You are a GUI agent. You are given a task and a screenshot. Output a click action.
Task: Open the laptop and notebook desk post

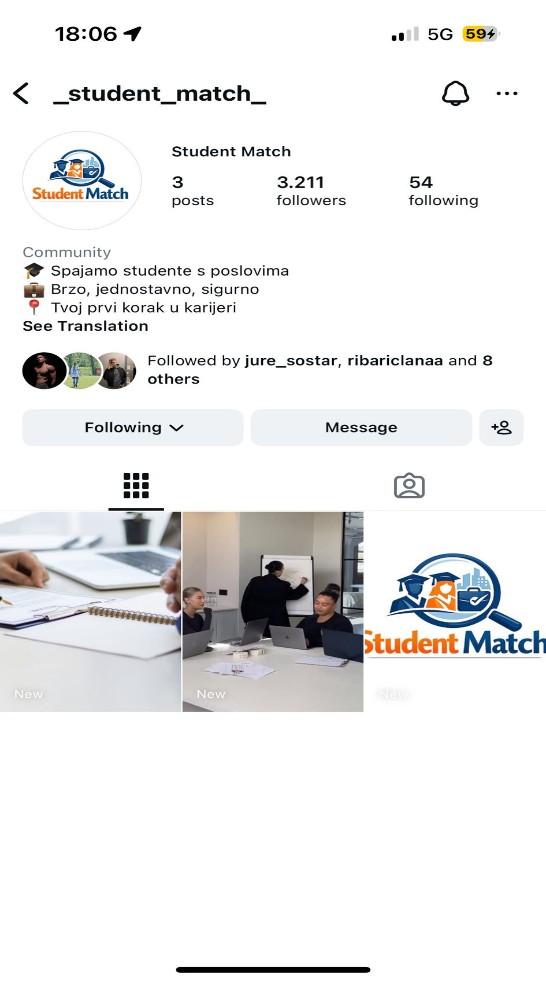coord(90,612)
